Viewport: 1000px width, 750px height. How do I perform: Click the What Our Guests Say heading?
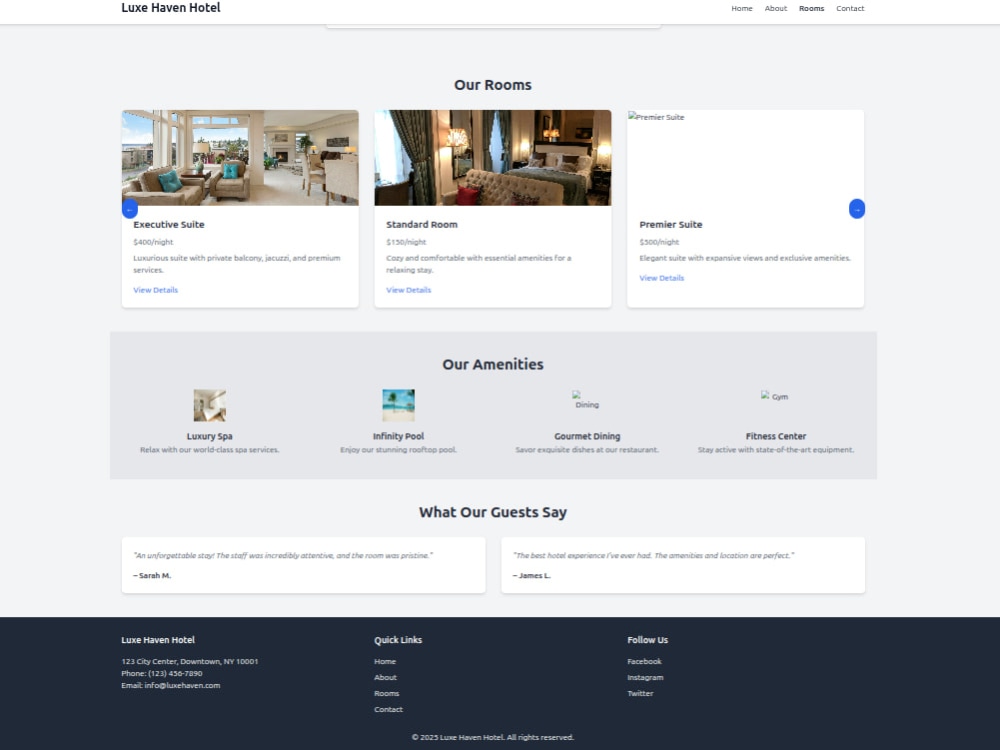click(x=493, y=512)
